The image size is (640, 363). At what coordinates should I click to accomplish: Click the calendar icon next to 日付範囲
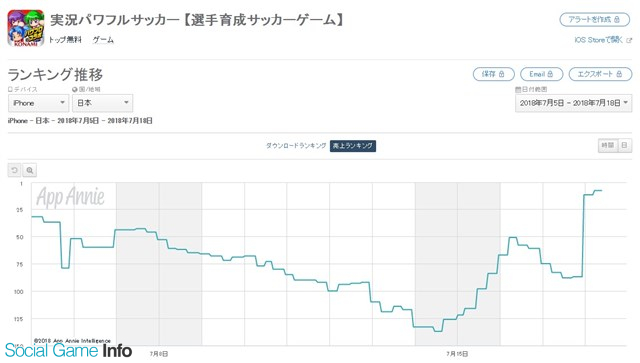(x=518, y=89)
